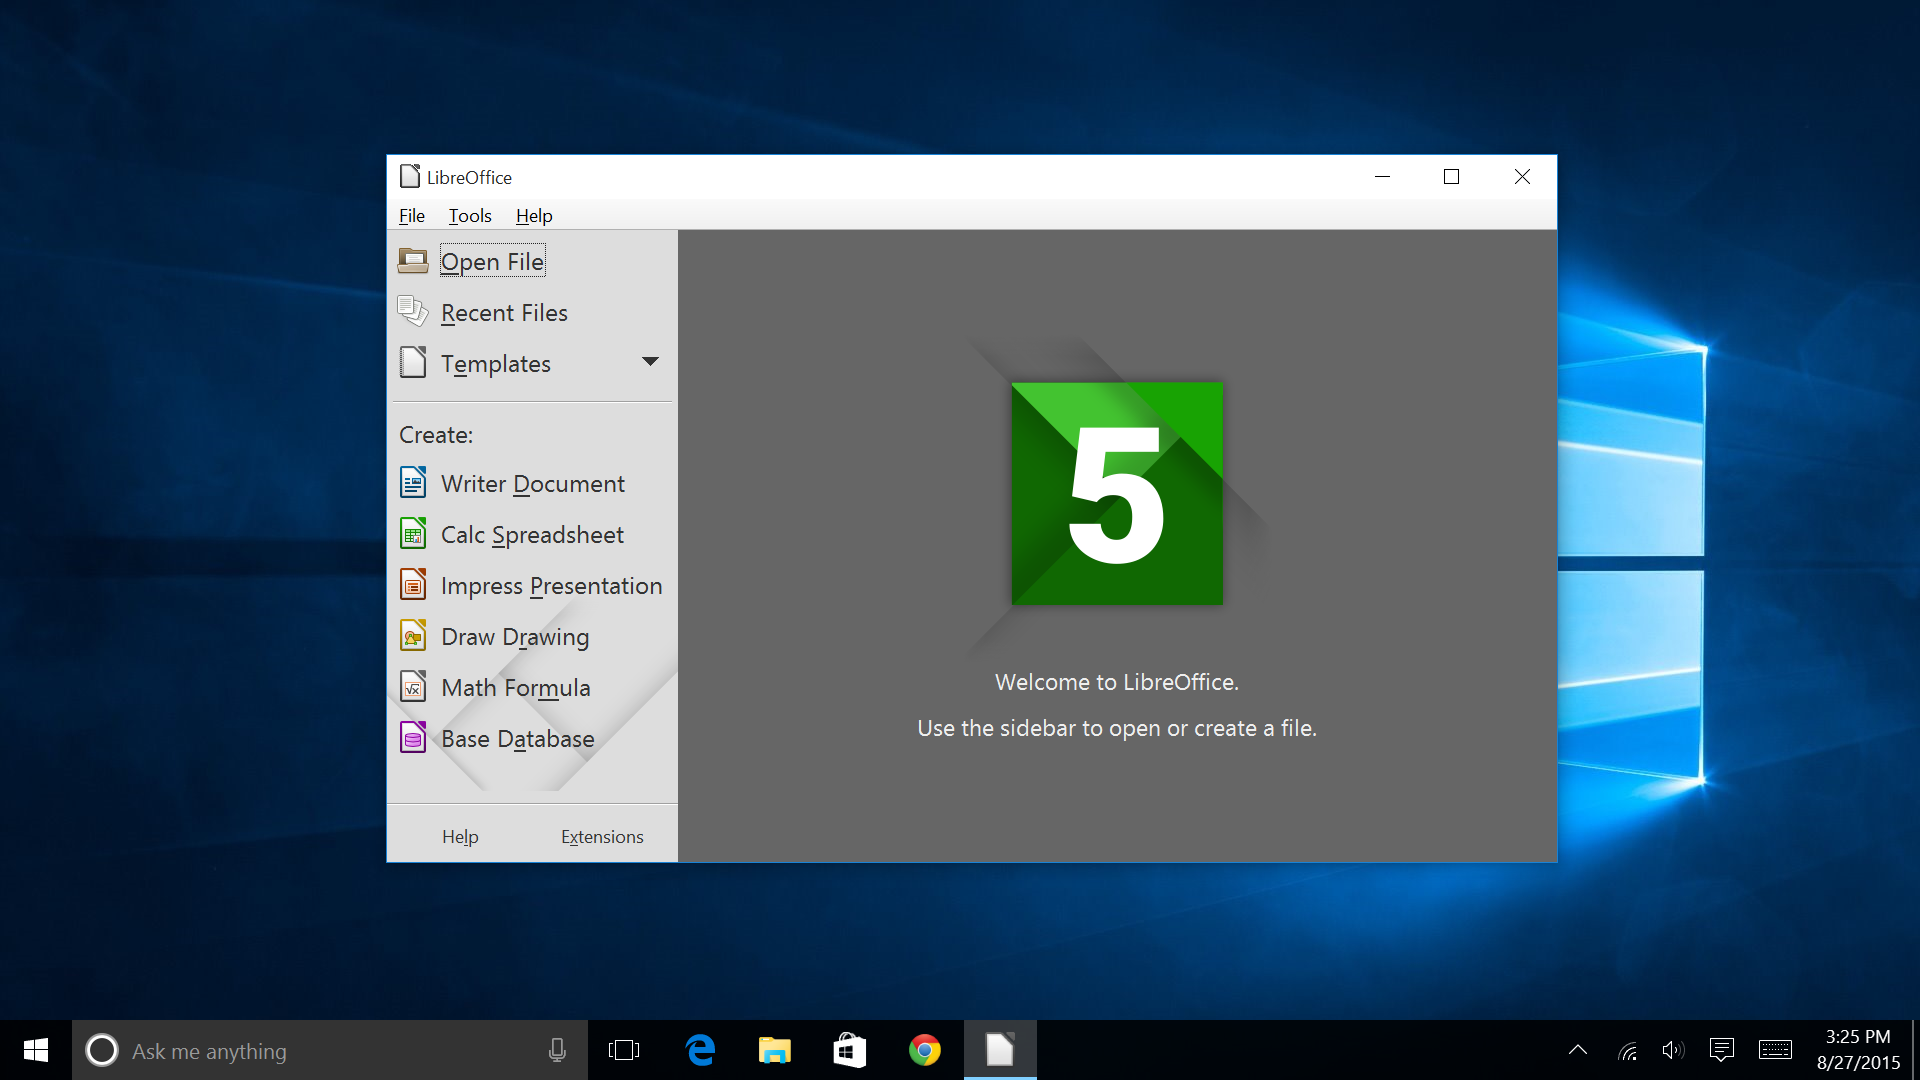
Task: Click the Draw Drawing icon
Action: [414, 637]
